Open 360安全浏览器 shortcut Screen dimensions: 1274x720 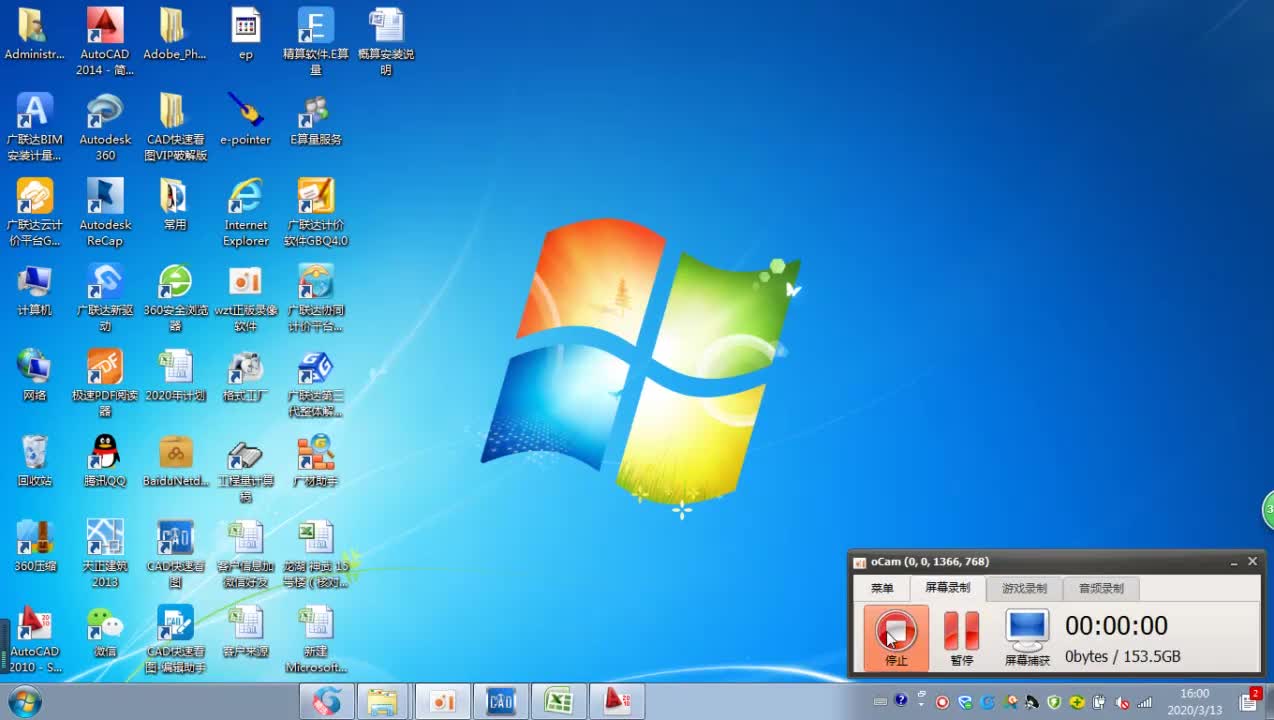click(x=175, y=297)
